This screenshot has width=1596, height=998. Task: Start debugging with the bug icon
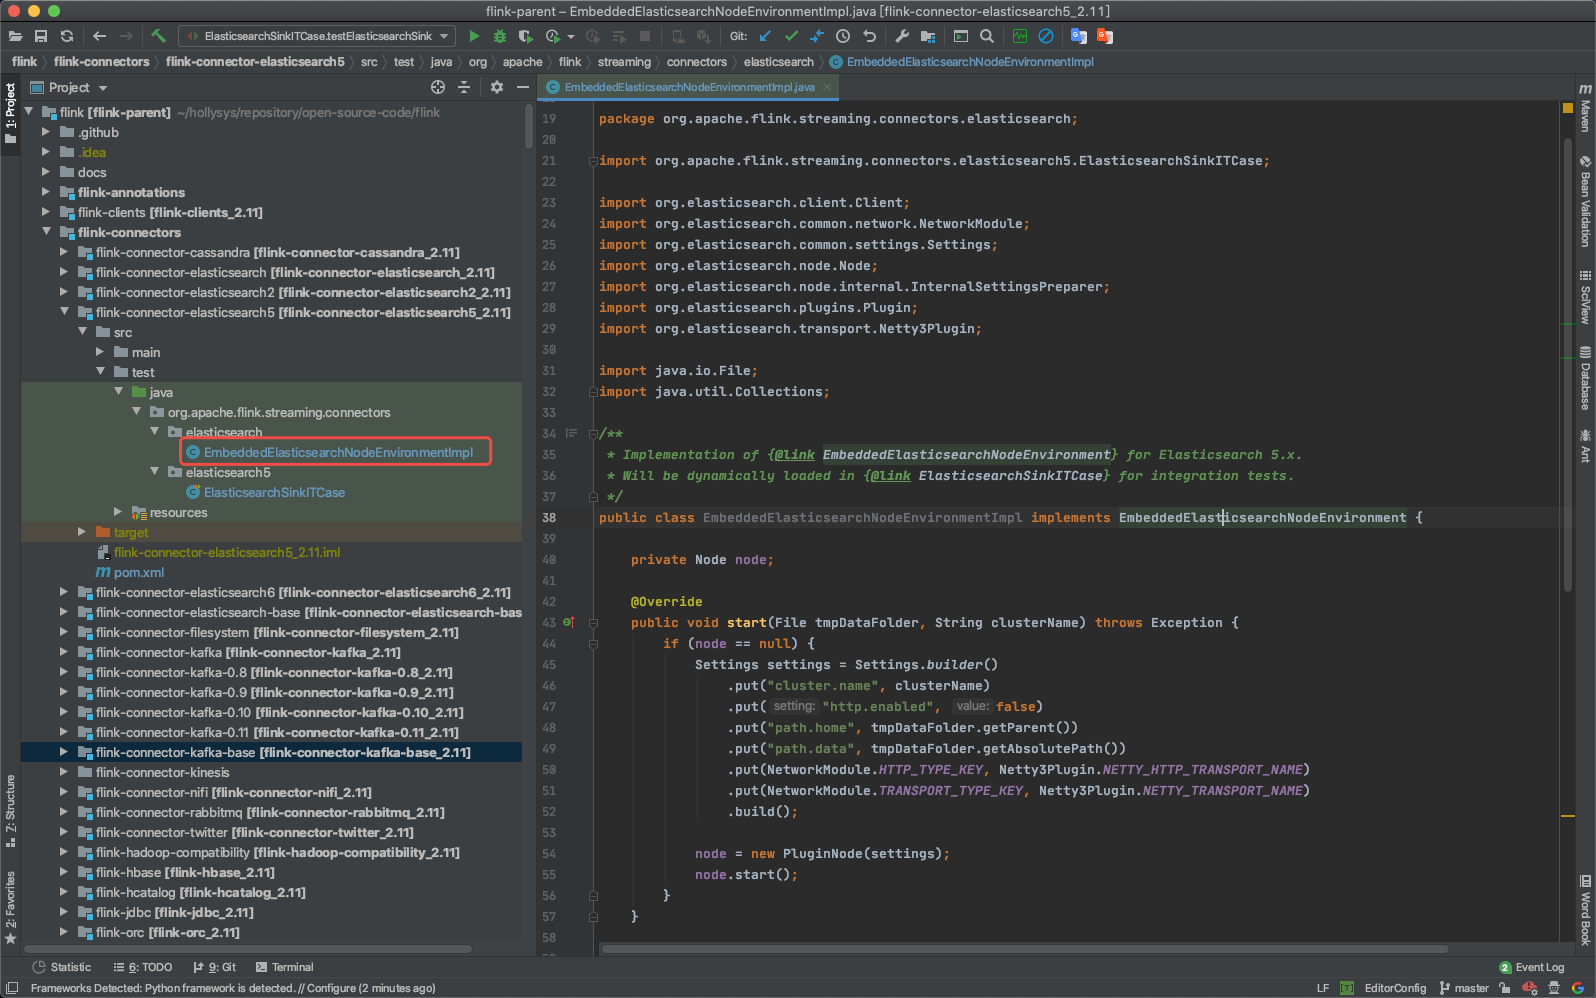coord(500,36)
